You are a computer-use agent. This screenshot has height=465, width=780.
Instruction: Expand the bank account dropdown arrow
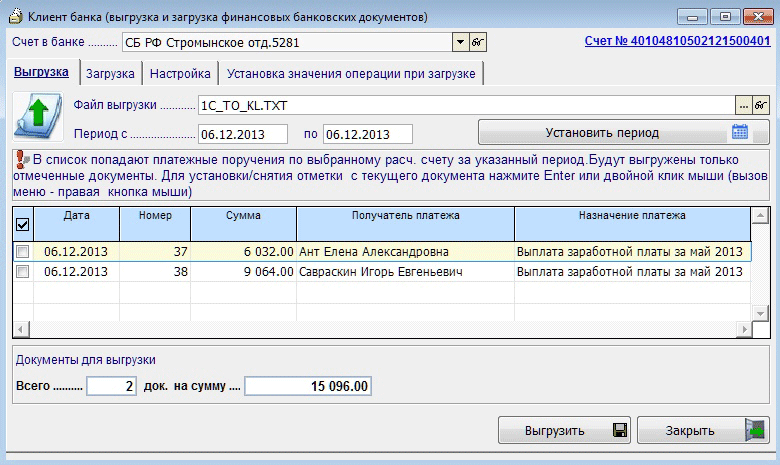point(460,42)
